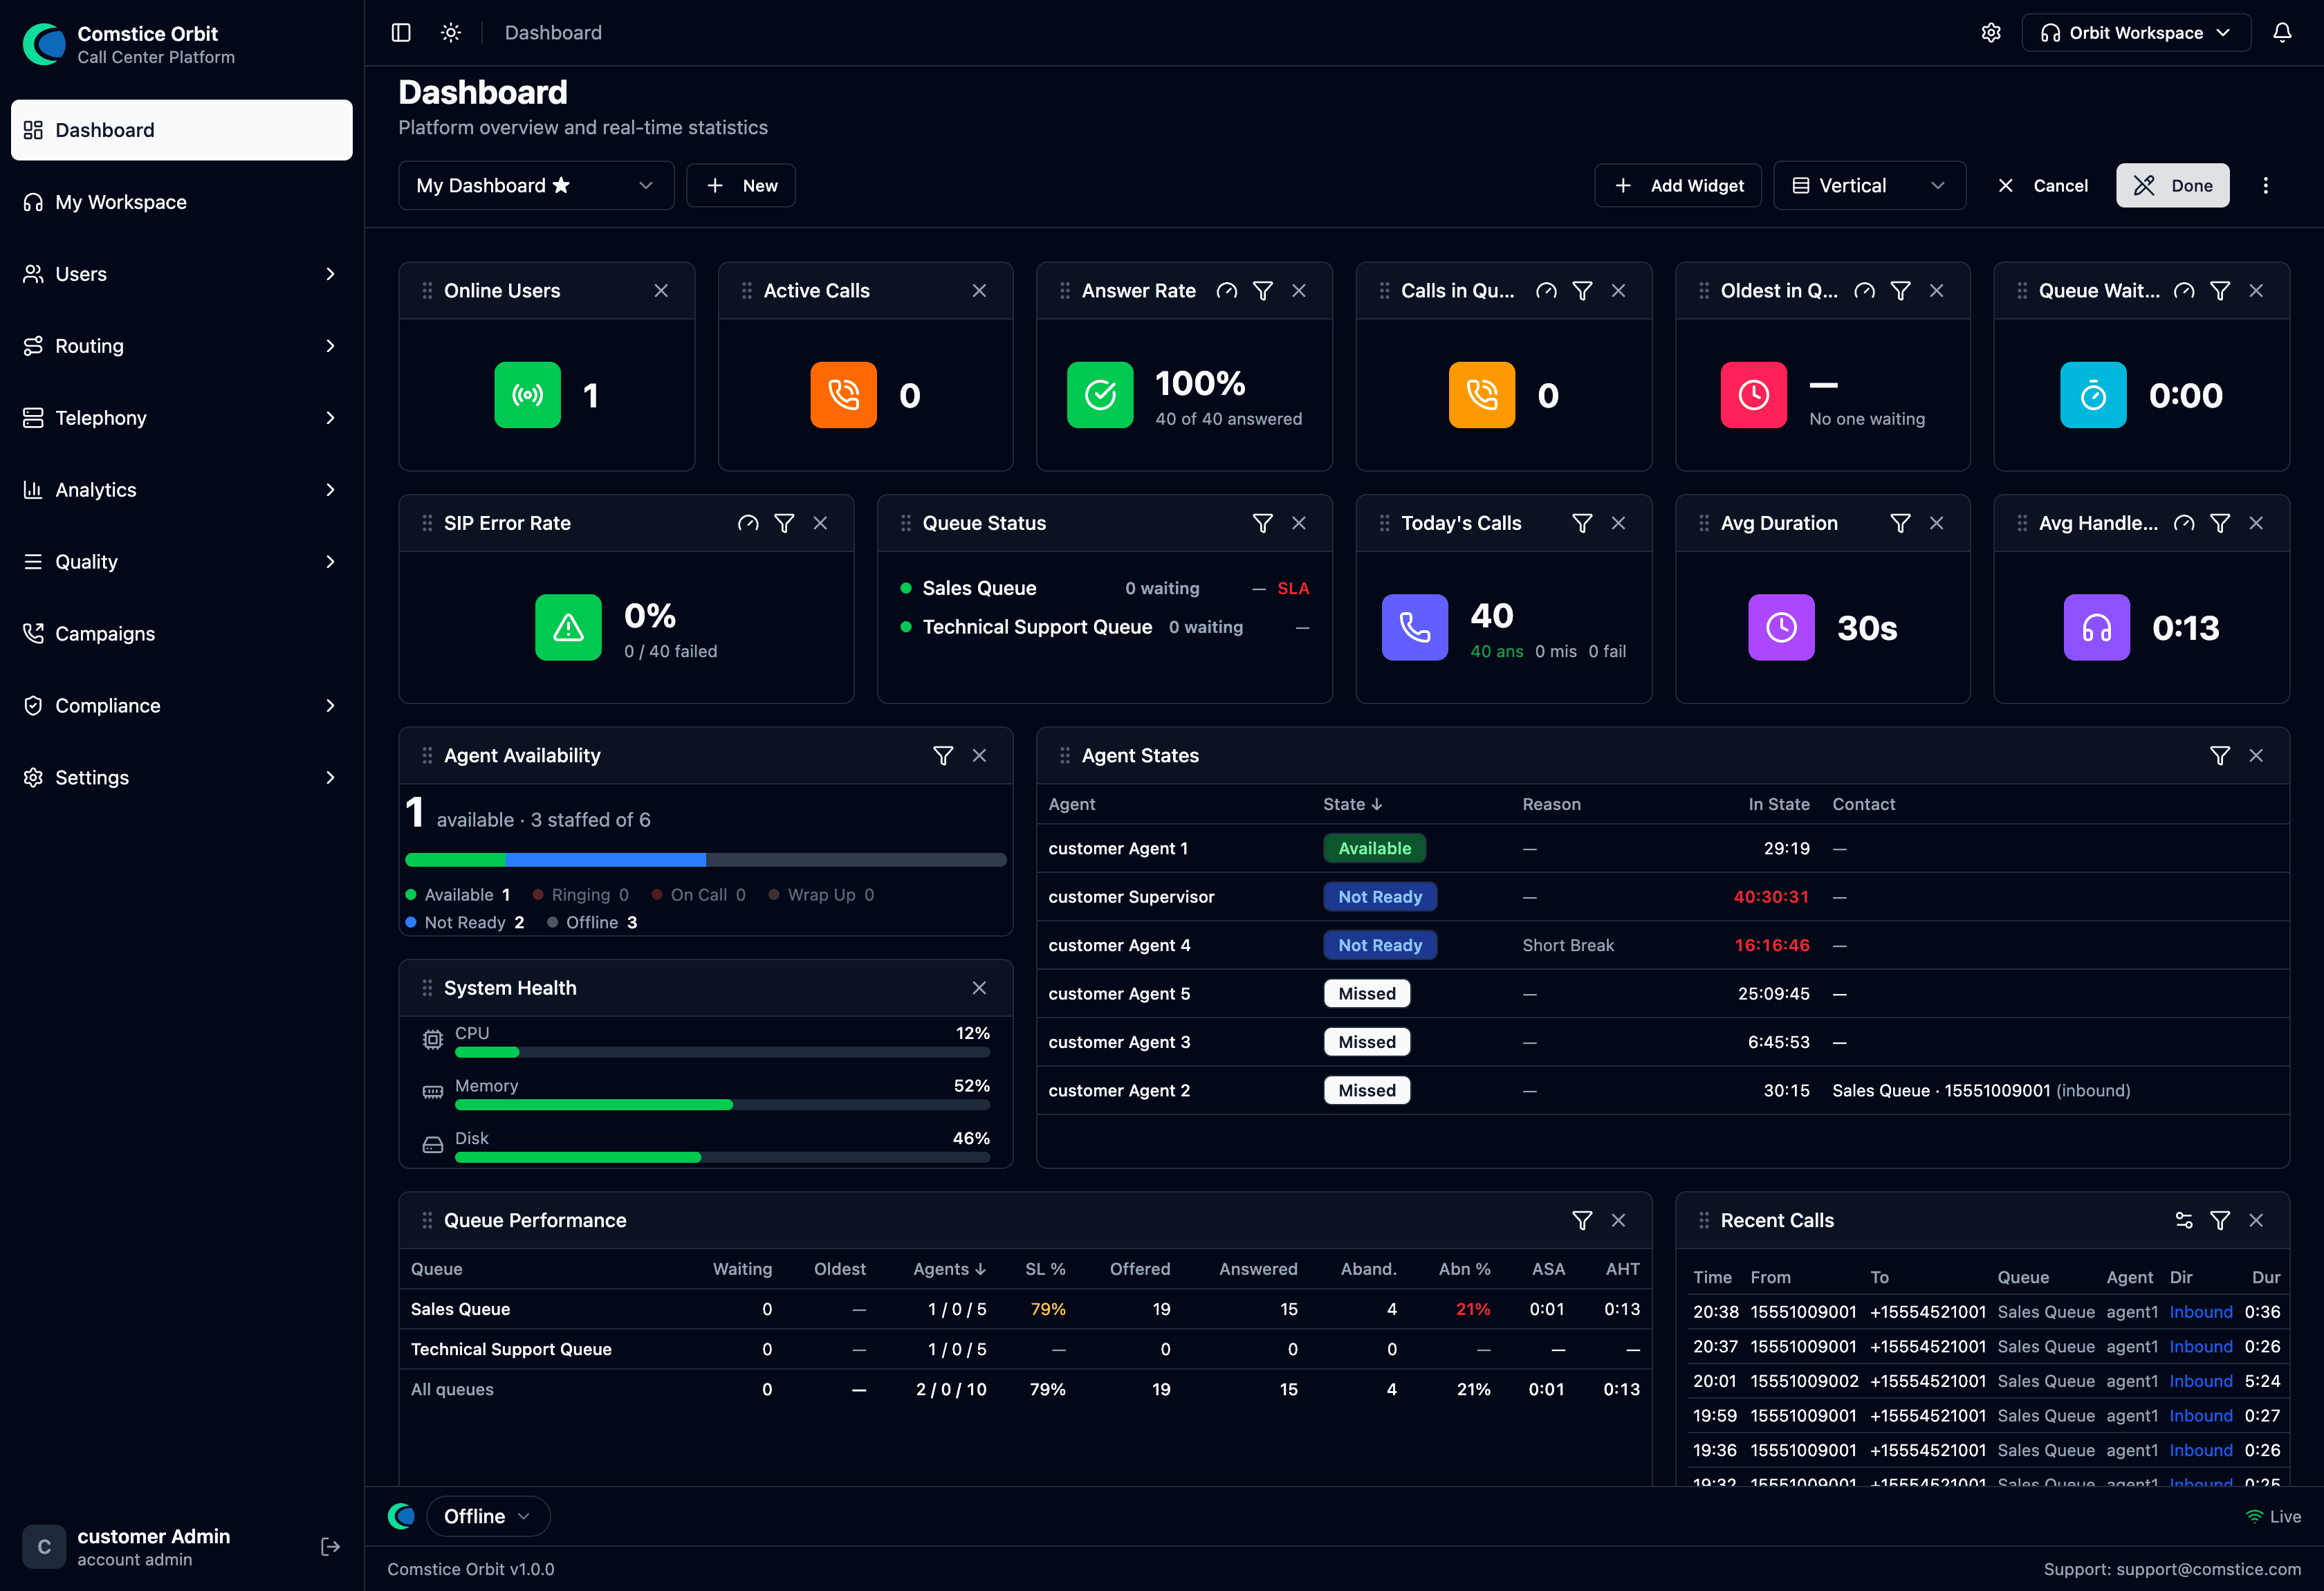The image size is (2324, 1591).
Task: Open the Offline agent status dropdown
Action: 488,1516
